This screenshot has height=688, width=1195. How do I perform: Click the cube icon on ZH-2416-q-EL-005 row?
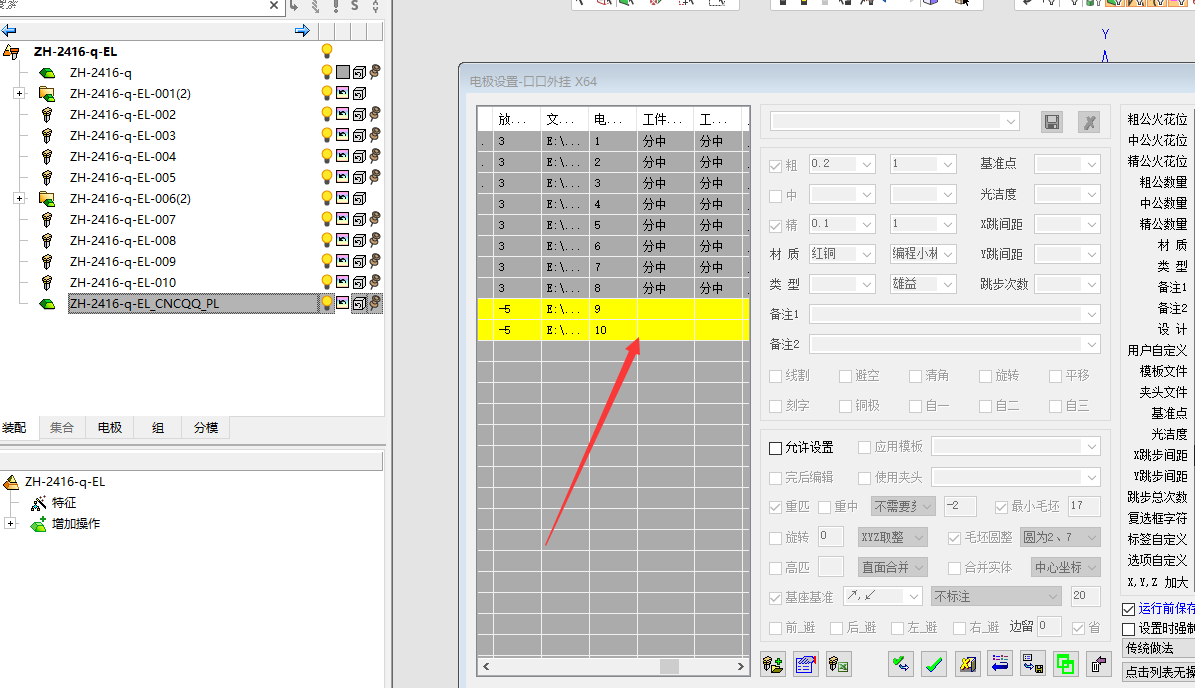tap(359, 178)
